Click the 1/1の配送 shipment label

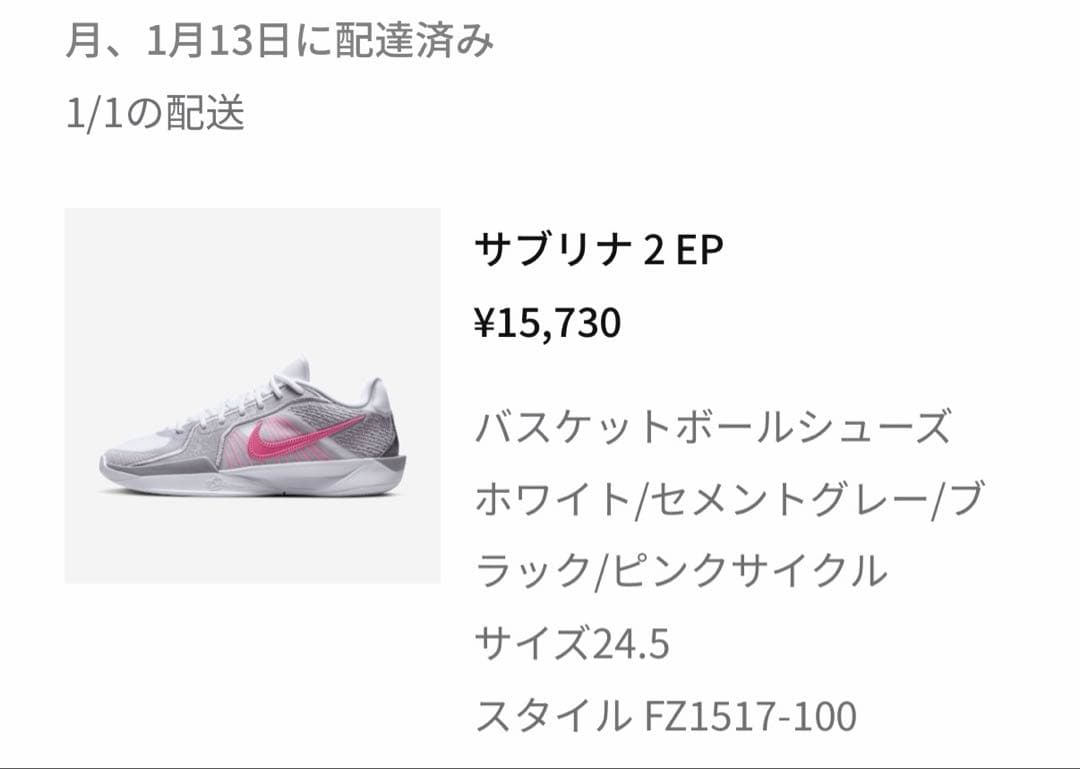pyautogui.click(x=155, y=113)
